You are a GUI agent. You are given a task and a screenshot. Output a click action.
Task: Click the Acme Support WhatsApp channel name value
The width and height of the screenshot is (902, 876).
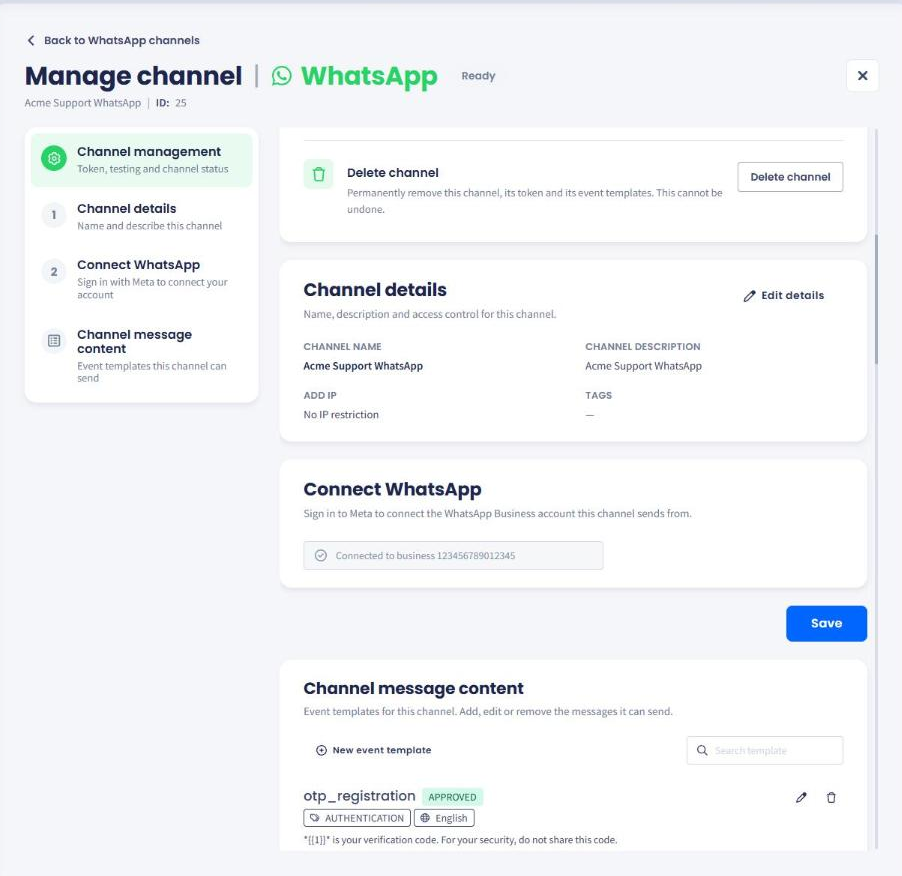(x=363, y=366)
